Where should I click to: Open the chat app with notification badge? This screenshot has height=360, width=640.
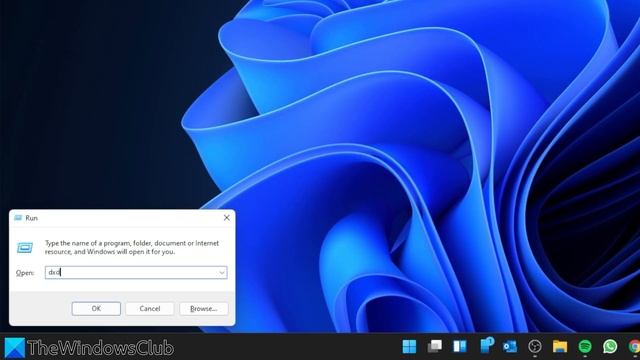(x=487, y=345)
